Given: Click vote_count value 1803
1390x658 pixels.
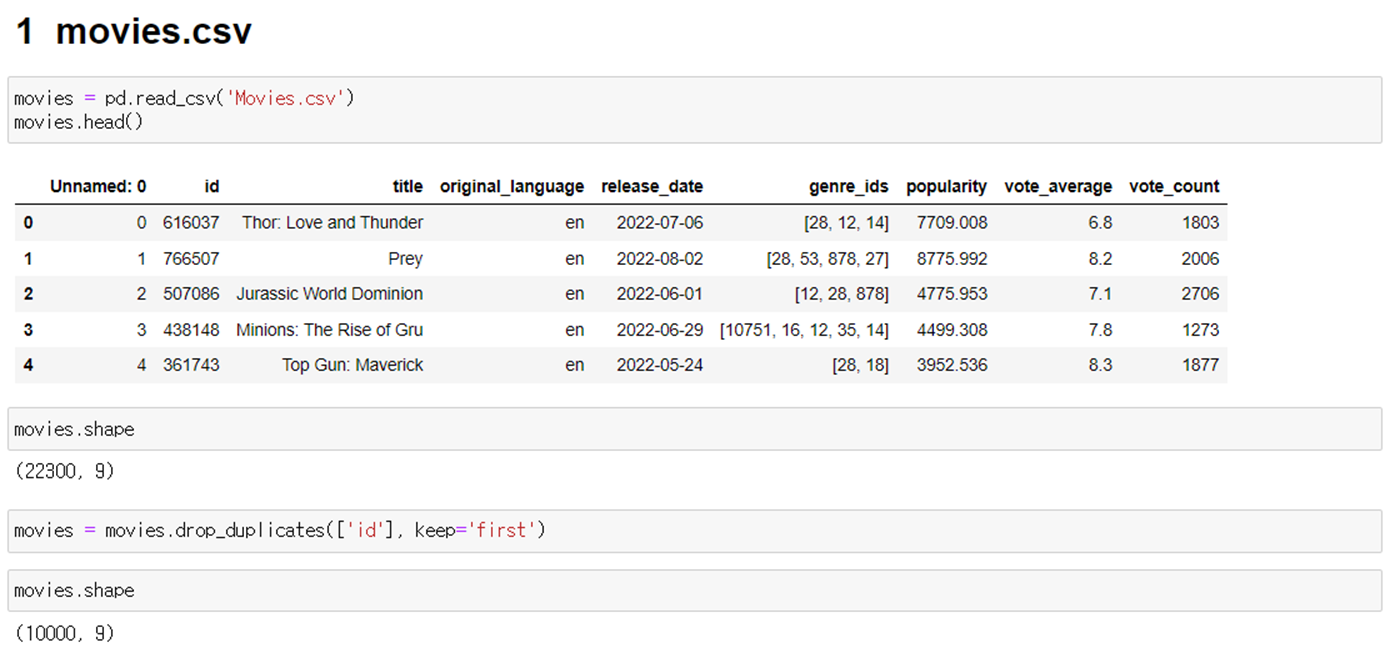Looking at the screenshot, I should (1200, 222).
